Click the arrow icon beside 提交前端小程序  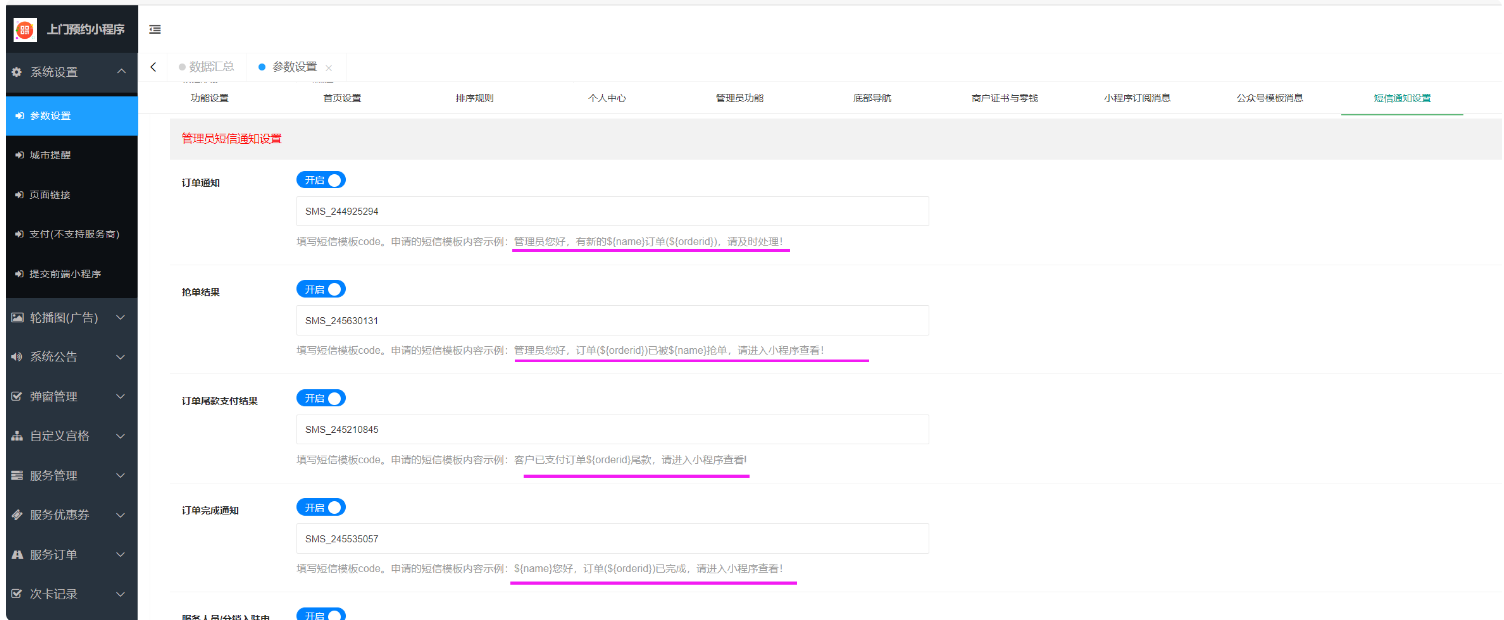click(20, 274)
